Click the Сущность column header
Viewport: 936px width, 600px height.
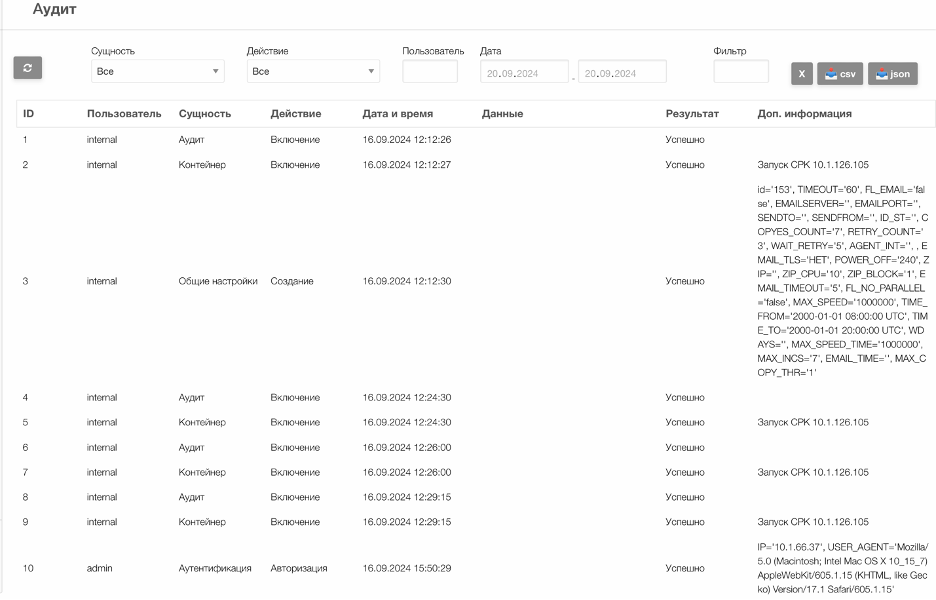[x=205, y=113]
